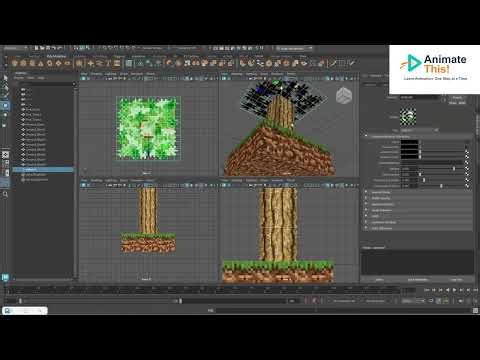Click the magnifier search icon in toolbox
The height and width of the screenshot is (360, 480).
(5, 194)
